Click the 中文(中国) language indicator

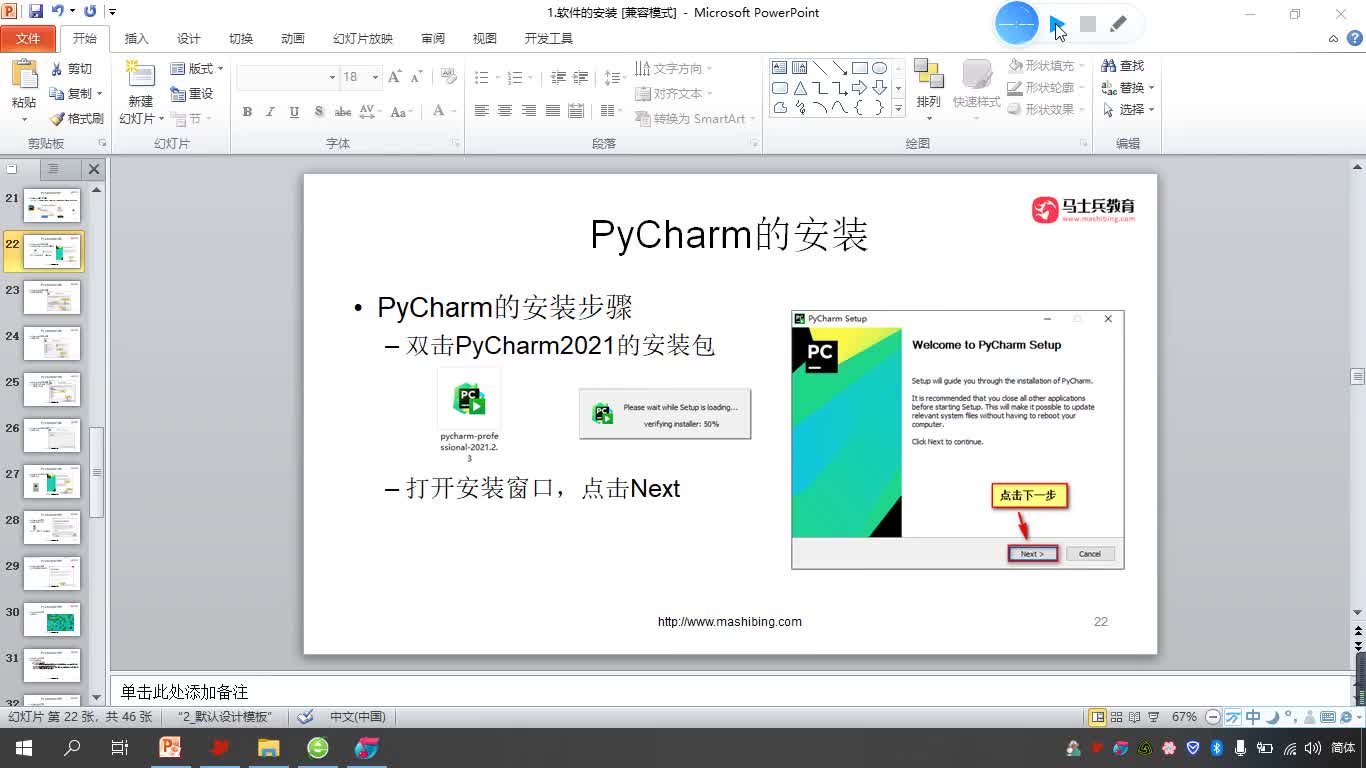pyautogui.click(x=358, y=717)
